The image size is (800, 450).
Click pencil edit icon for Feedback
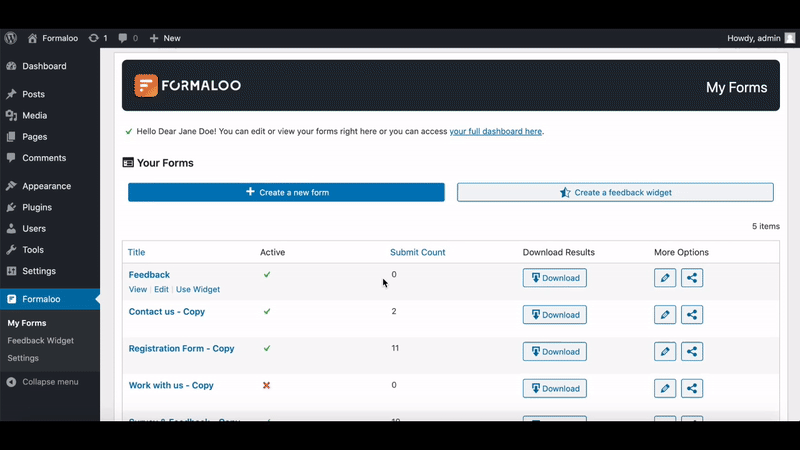665,278
